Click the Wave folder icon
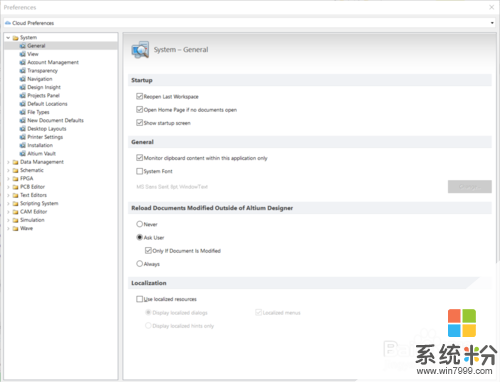500x382 pixels. click(x=15, y=229)
